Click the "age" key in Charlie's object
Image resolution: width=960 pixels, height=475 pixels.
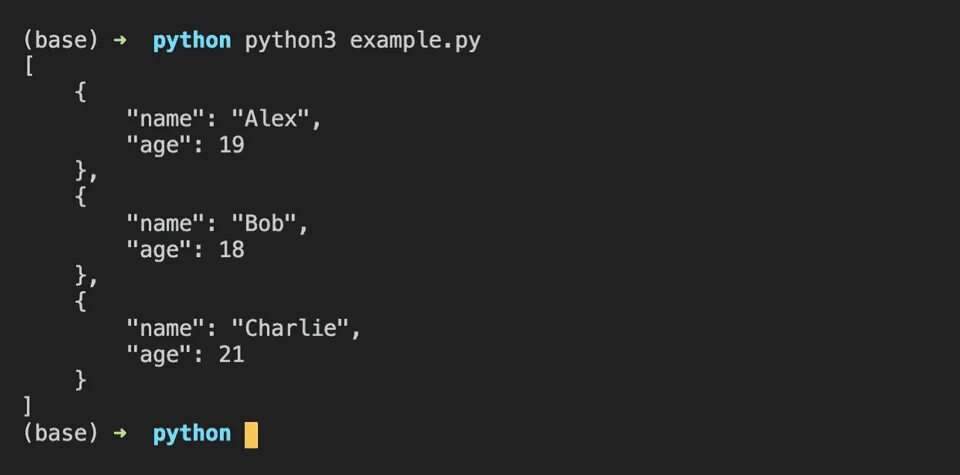159,355
